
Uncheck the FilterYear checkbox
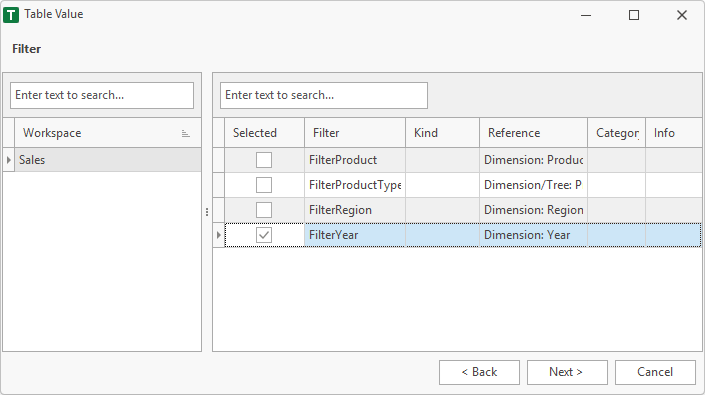(264, 235)
